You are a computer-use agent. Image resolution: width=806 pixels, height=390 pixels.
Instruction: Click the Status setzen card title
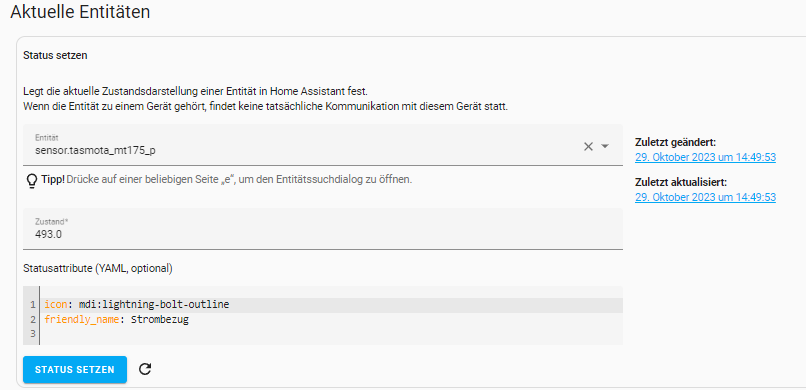pyautogui.click(x=55, y=55)
